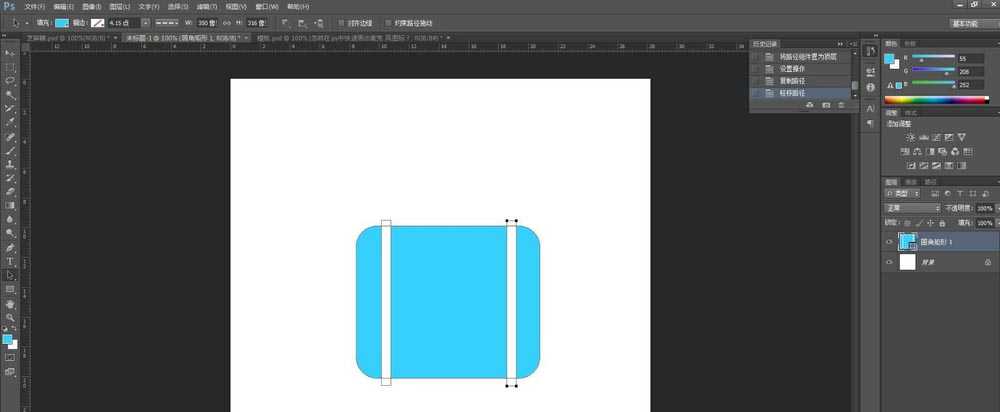Click the blue fill color swatch
The height and width of the screenshot is (412, 1000).
pyautogui.click(x=62, y=22)
